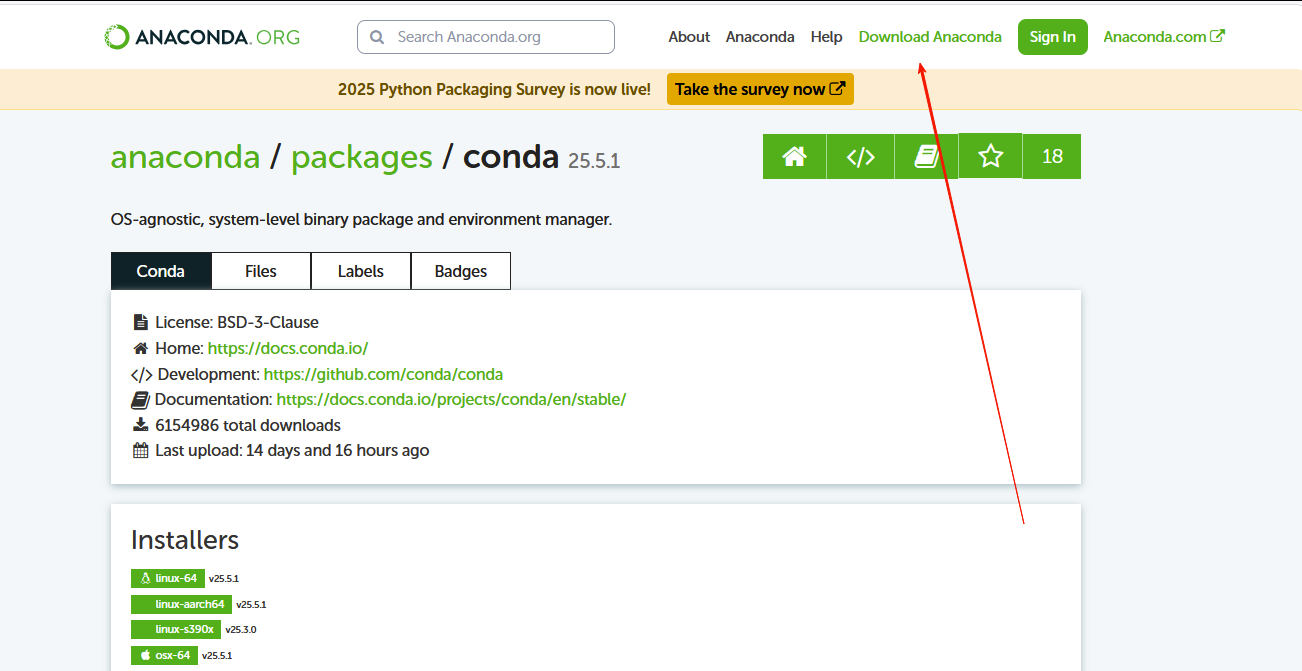Switch to the Conda tab

click(161, 271)
